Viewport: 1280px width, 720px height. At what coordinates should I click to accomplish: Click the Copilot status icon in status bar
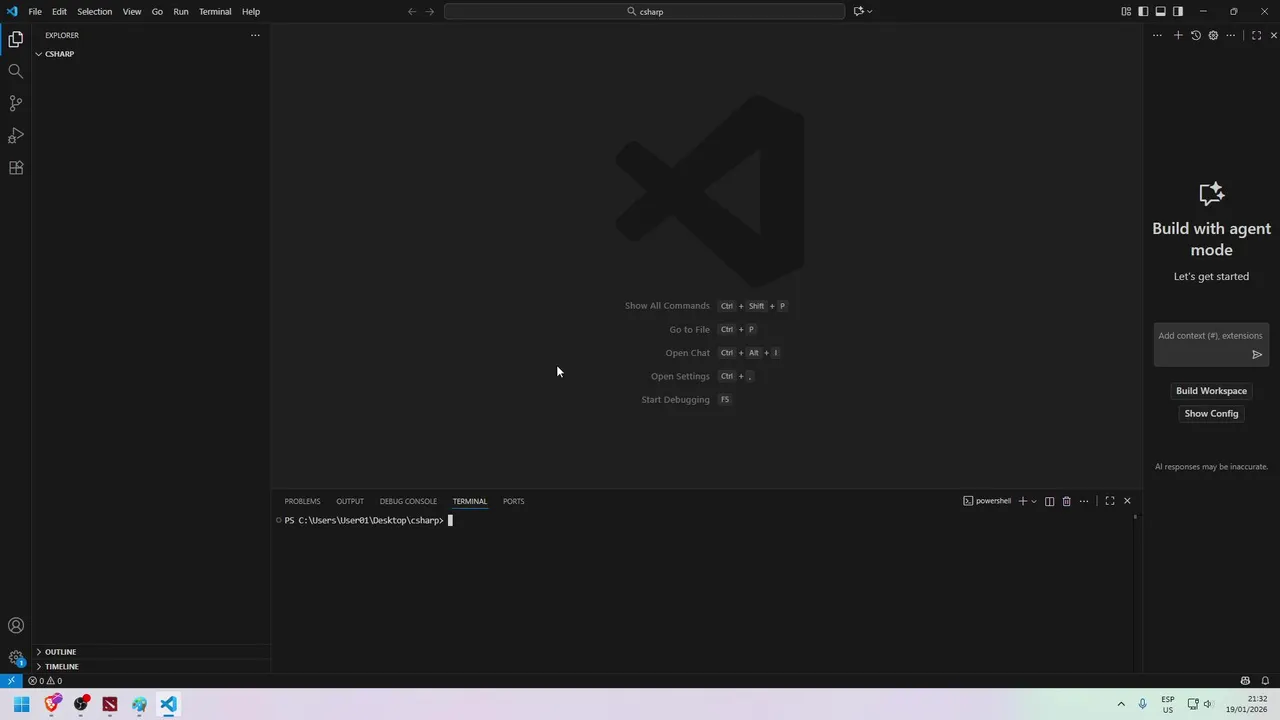[1245, 681]
